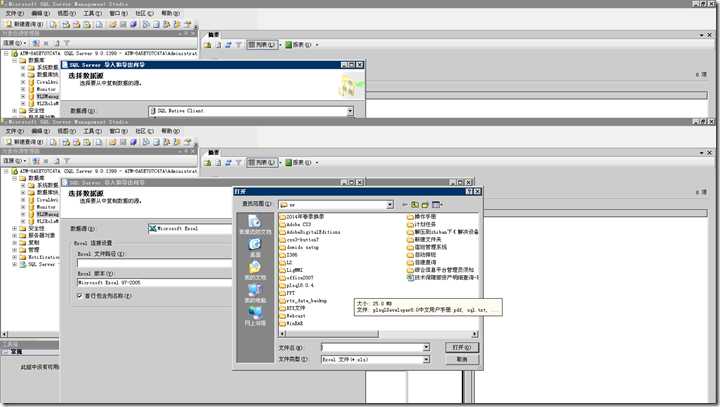Open the 查找范围 look-in dropdown
The height and width of the screenshot is (407, 720).
pyautogui.click(x=390, y=204)
